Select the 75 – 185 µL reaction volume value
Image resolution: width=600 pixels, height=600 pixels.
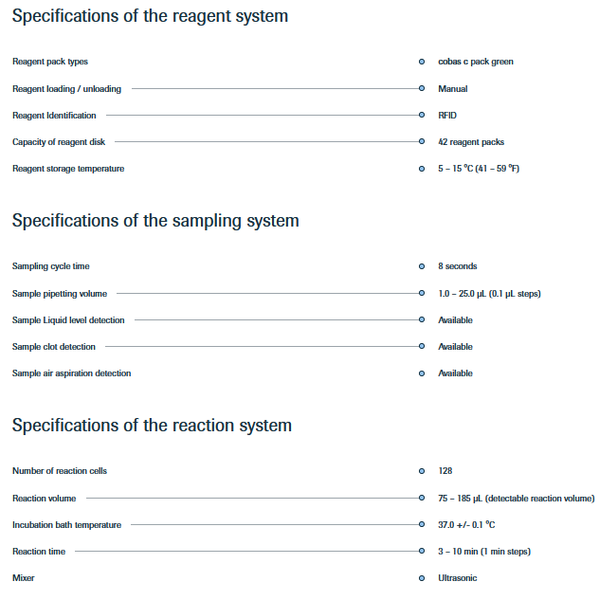[x=517, y=498]
